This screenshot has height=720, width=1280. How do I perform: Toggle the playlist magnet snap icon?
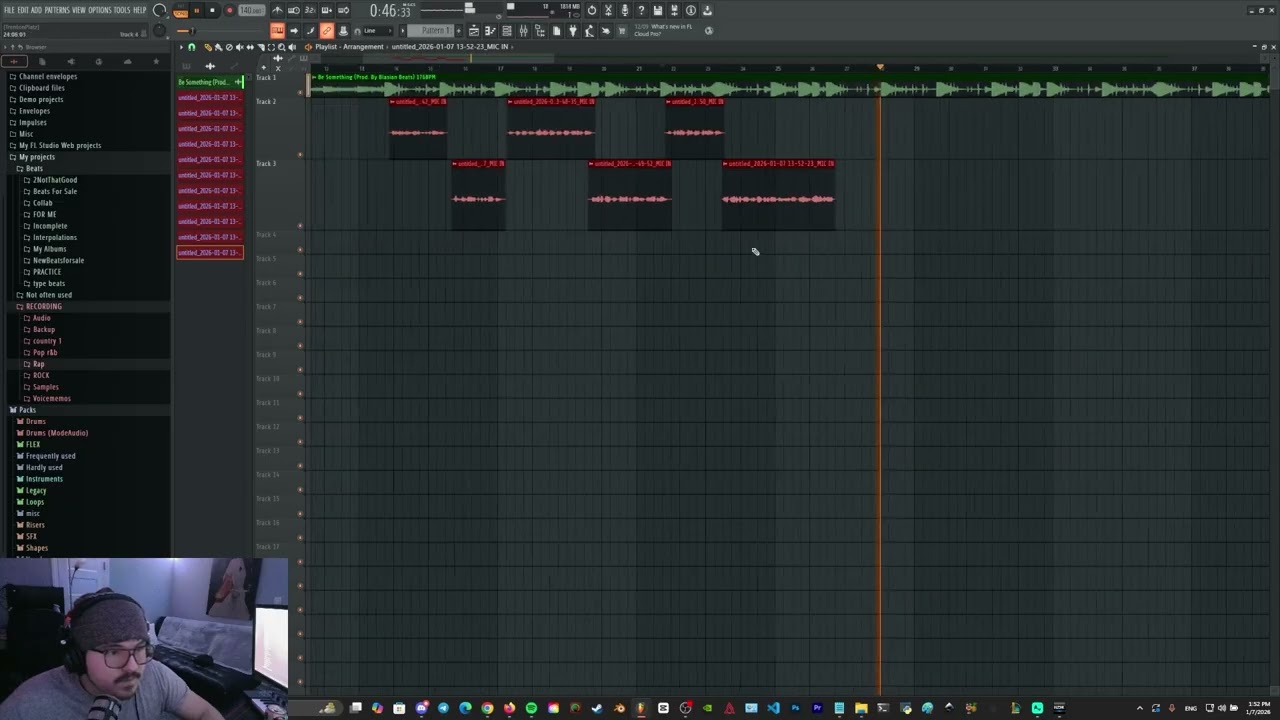coord(191,47)
